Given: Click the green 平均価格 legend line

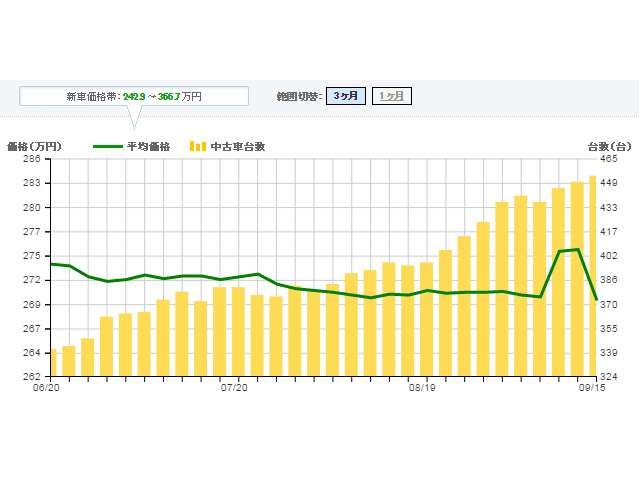Looking at the screenshot, I should [107, 146].
